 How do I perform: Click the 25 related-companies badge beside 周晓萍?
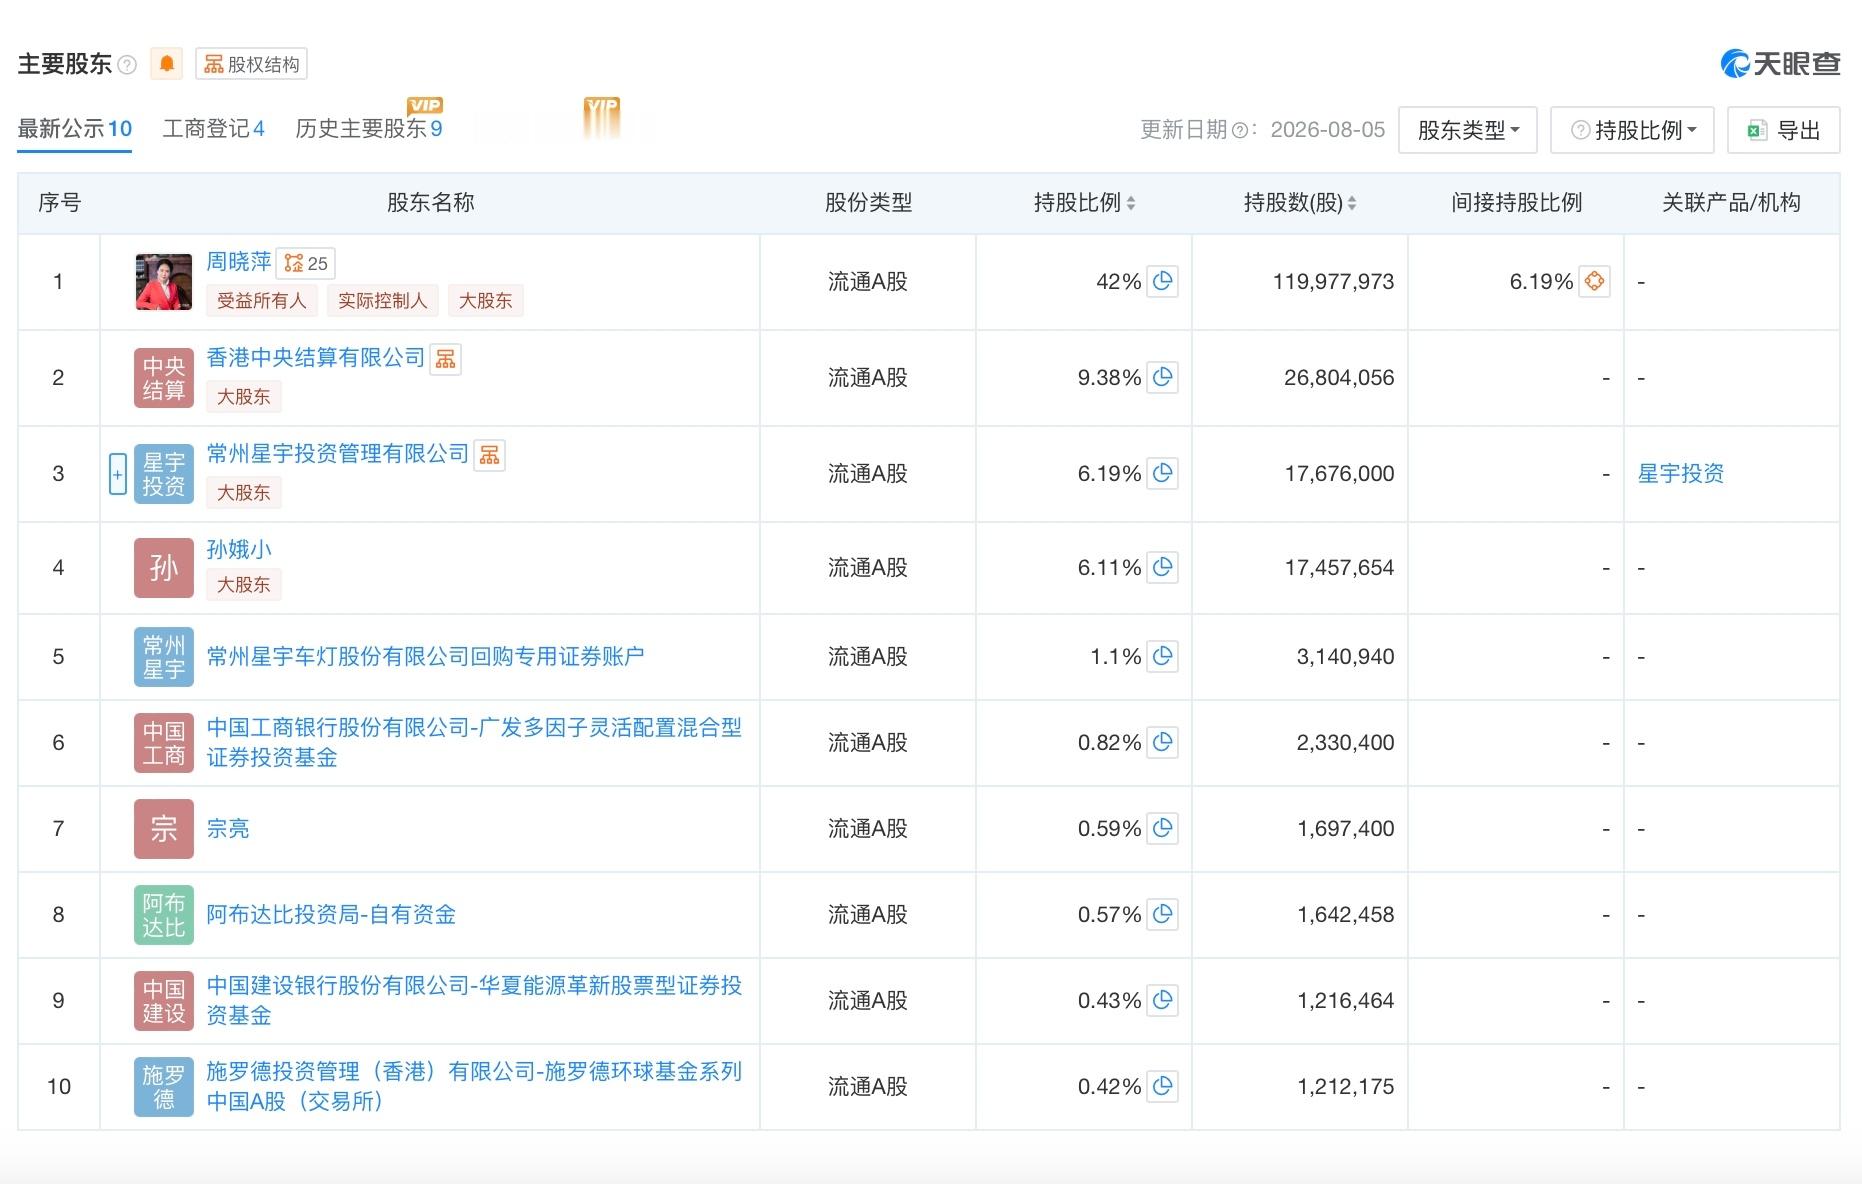306,263
